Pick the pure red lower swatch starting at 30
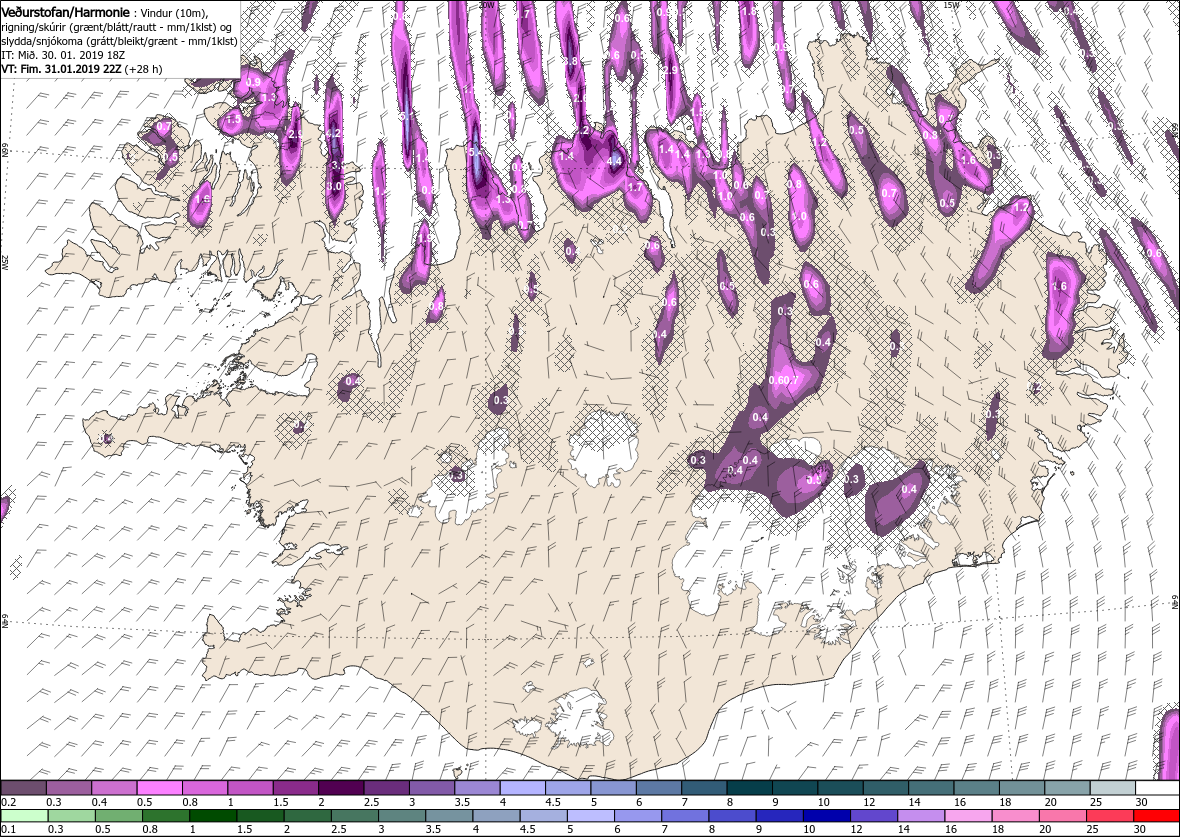The height and width of the screenshot is (837, 1180). (1157, 816)
